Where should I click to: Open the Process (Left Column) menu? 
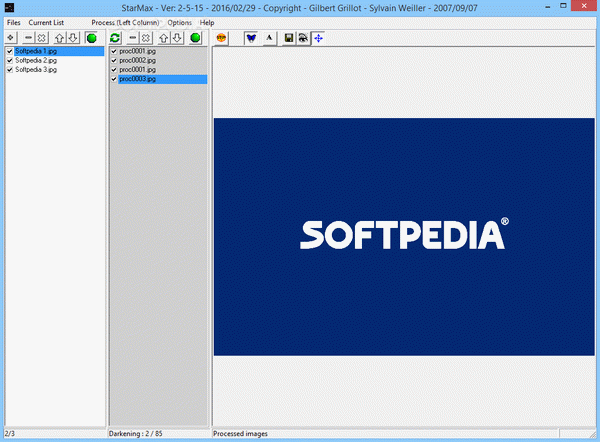tap(125, 23)
